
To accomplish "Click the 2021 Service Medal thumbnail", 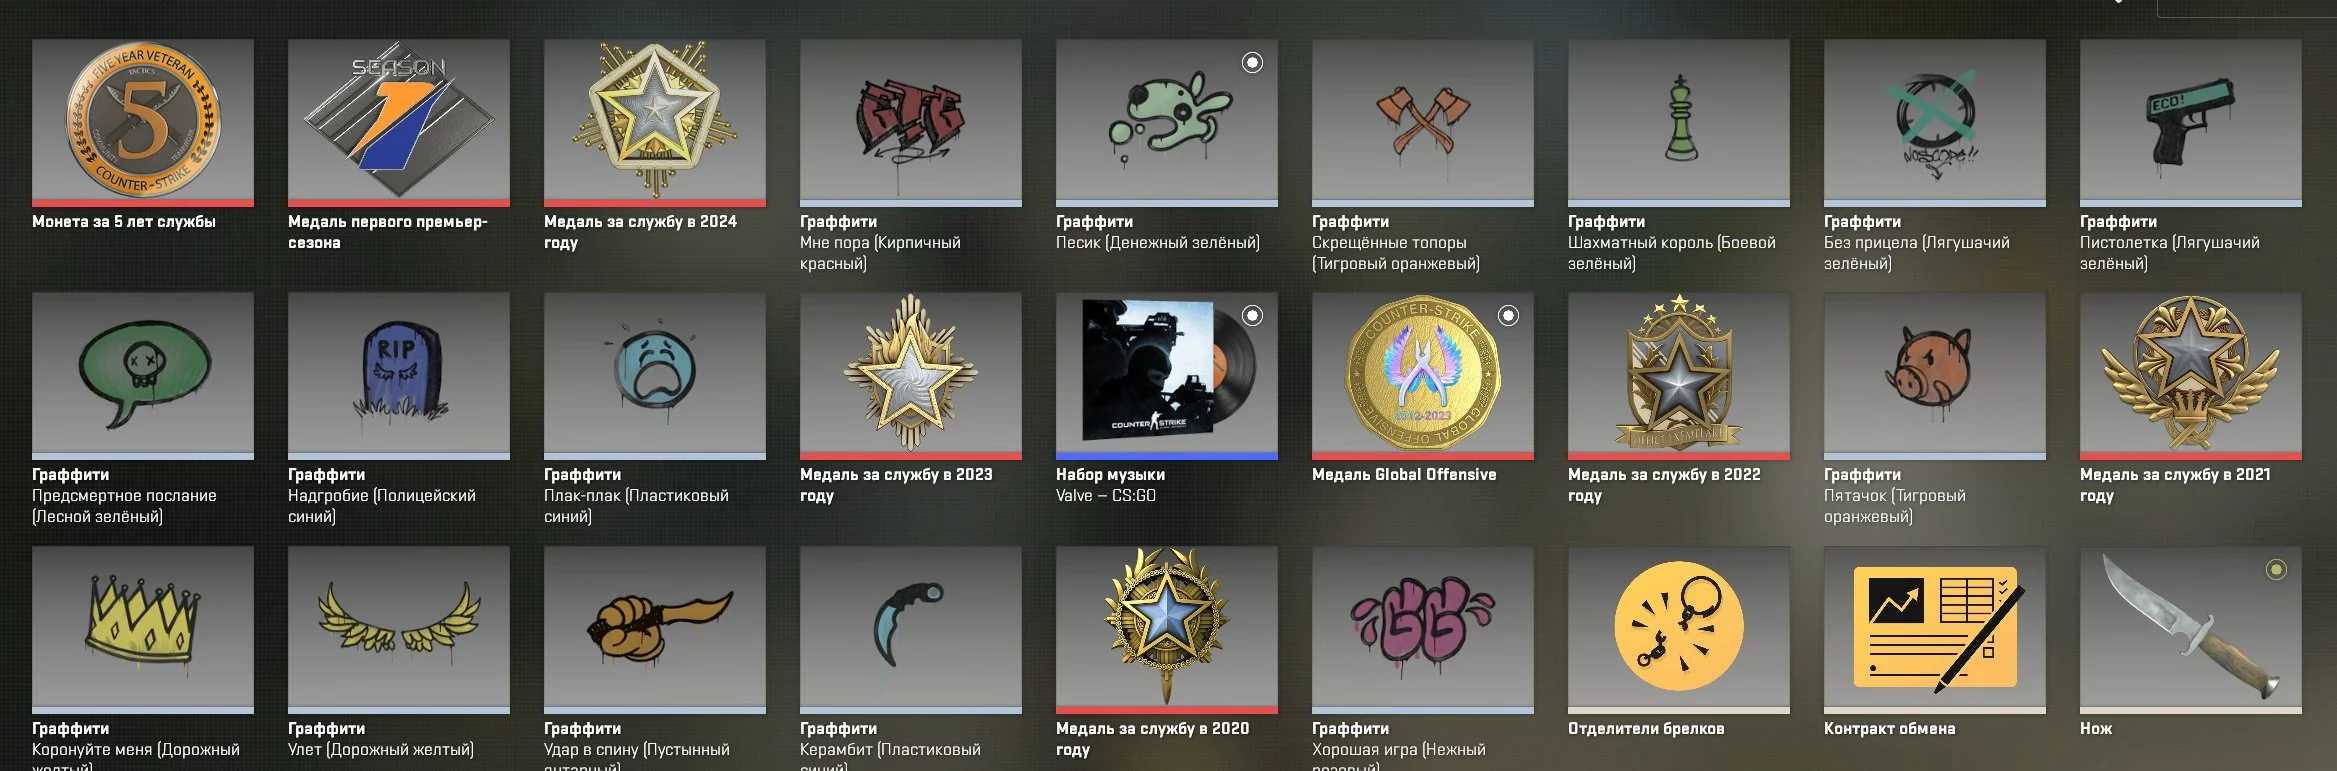I will pos(2191,375).
